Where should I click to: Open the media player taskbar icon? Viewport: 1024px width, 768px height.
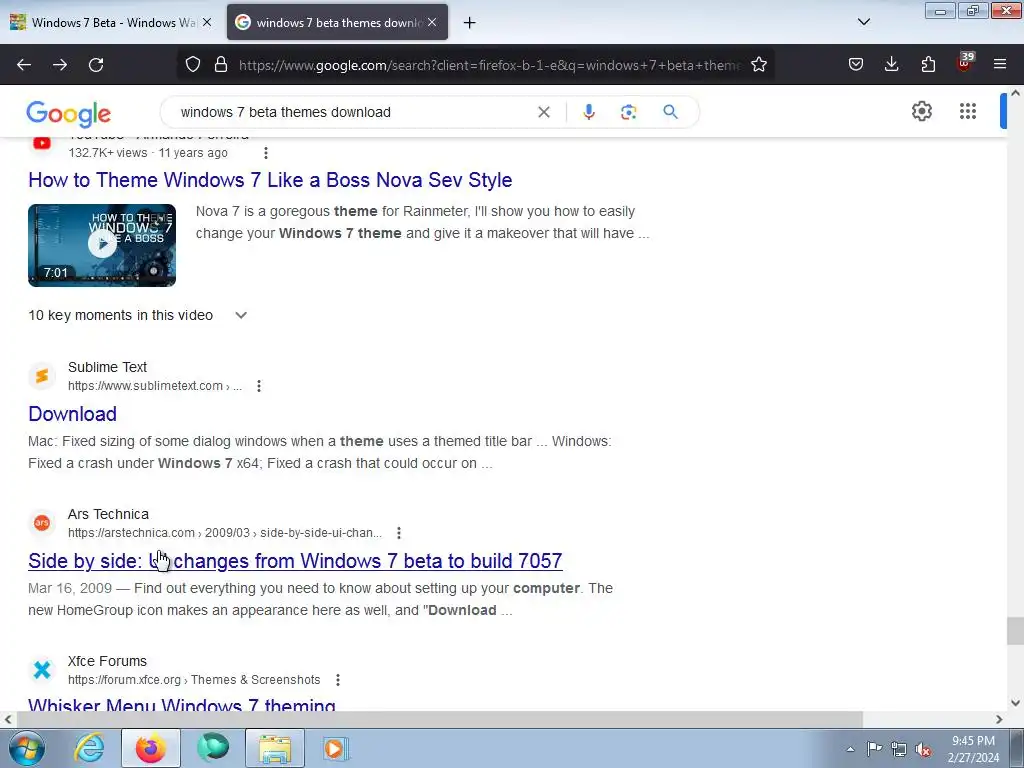pyautogui.click(x=336, y=748)
